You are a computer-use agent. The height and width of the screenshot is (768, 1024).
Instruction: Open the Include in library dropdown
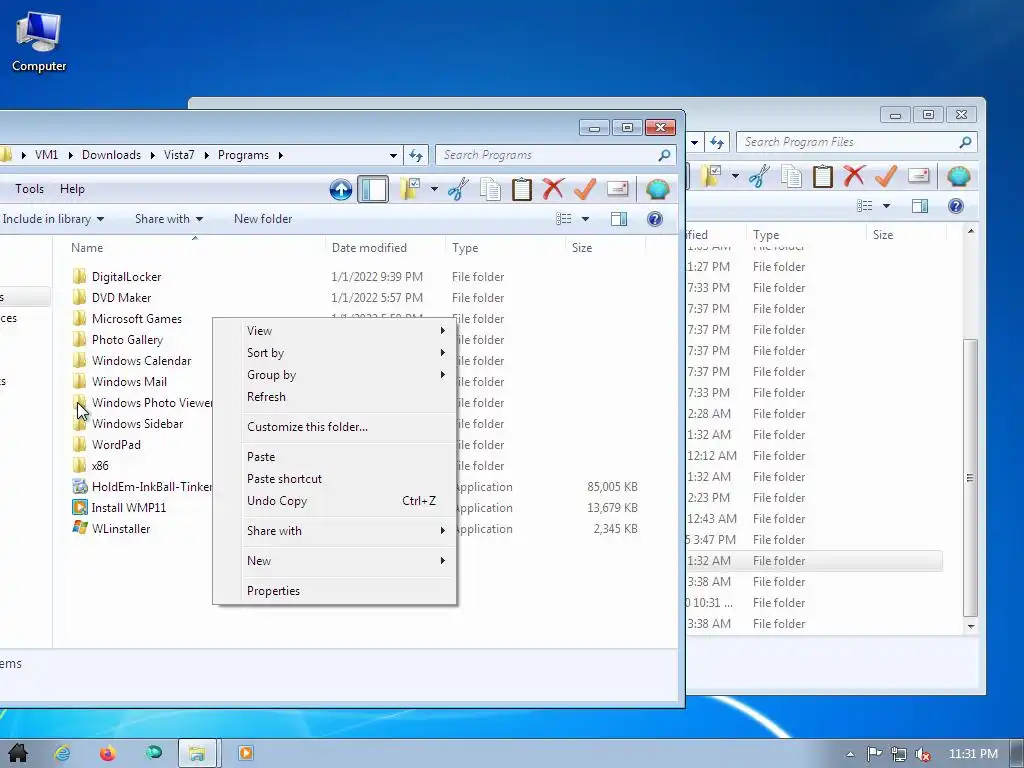coord(53,219)
